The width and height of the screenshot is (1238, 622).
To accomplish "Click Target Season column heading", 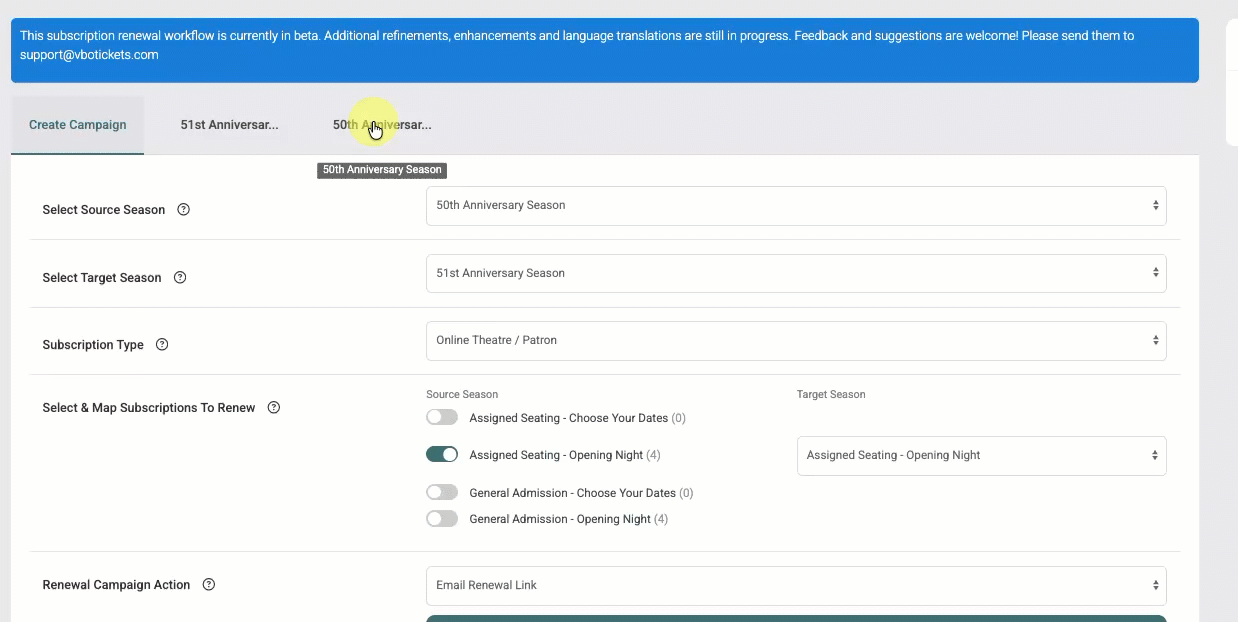I will 831,394.
